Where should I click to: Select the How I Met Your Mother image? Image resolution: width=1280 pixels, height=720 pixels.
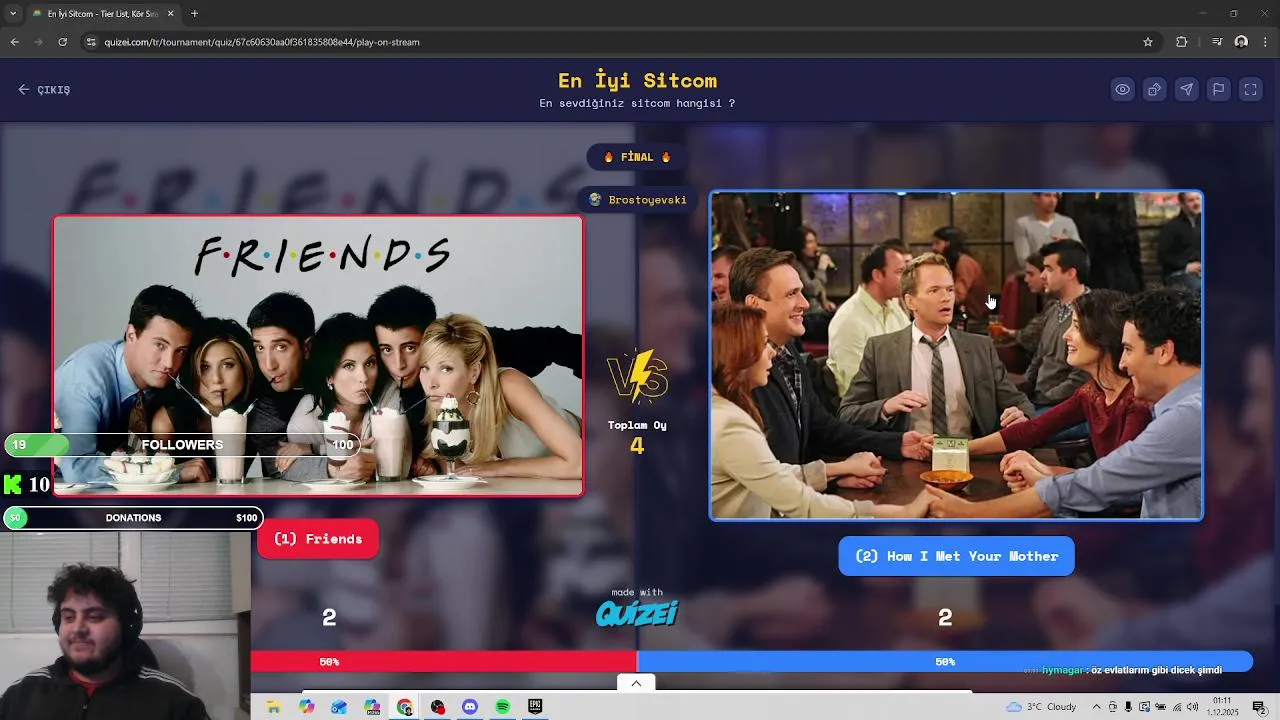(956, 356)
